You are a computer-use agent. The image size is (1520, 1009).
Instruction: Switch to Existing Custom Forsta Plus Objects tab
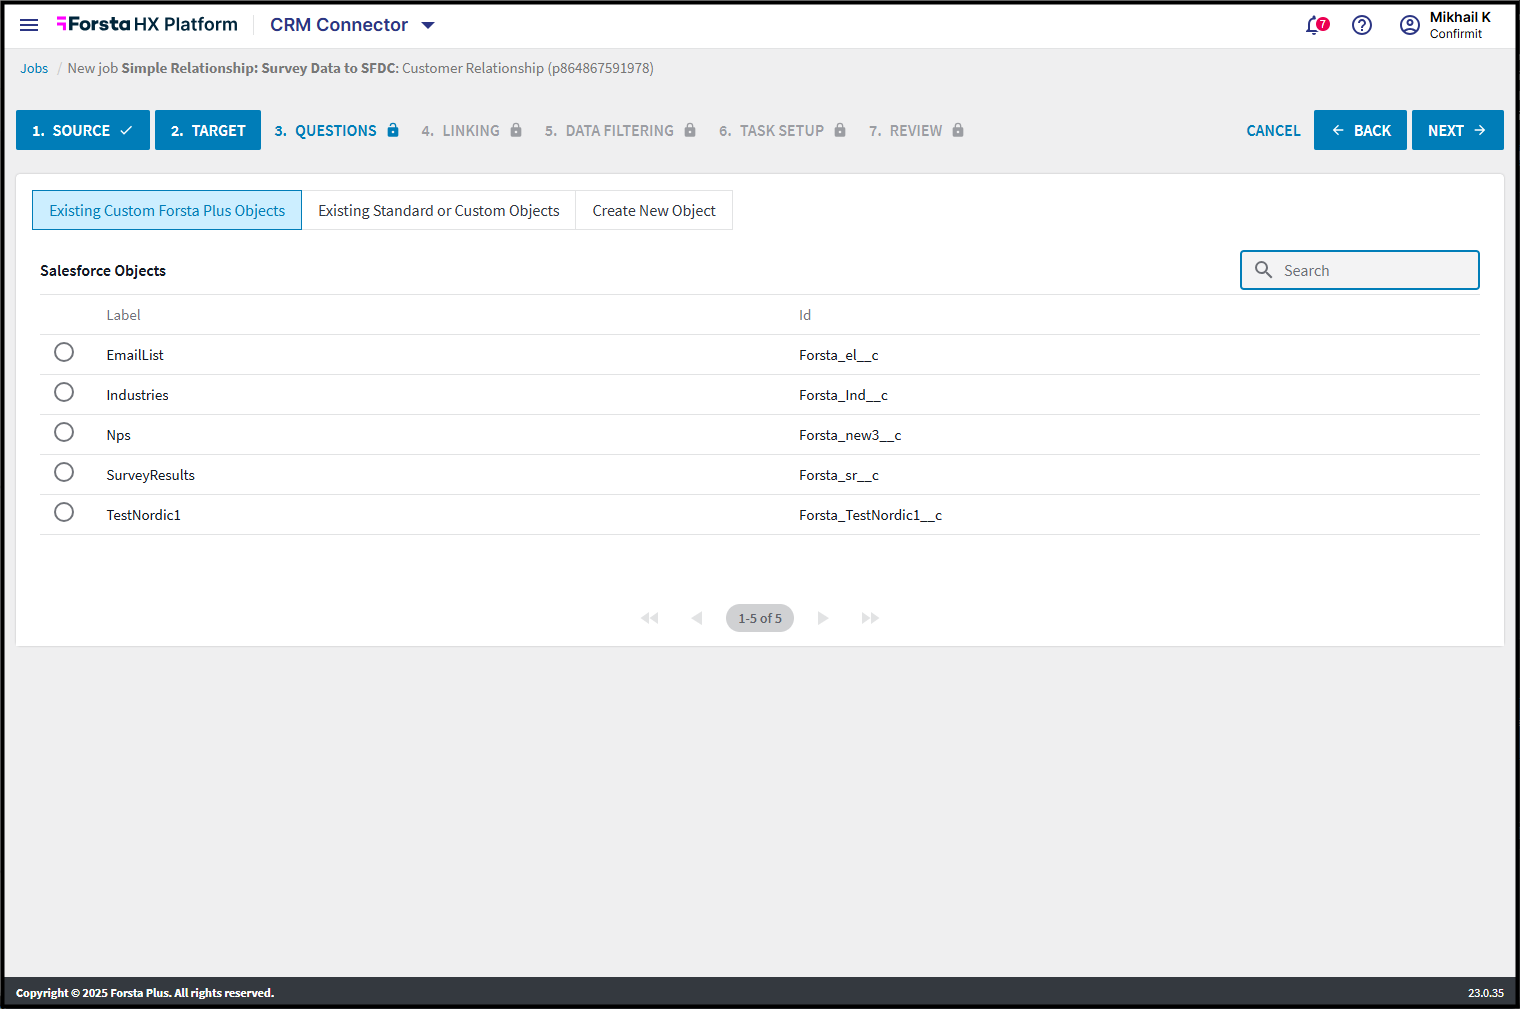coord(167,210)
